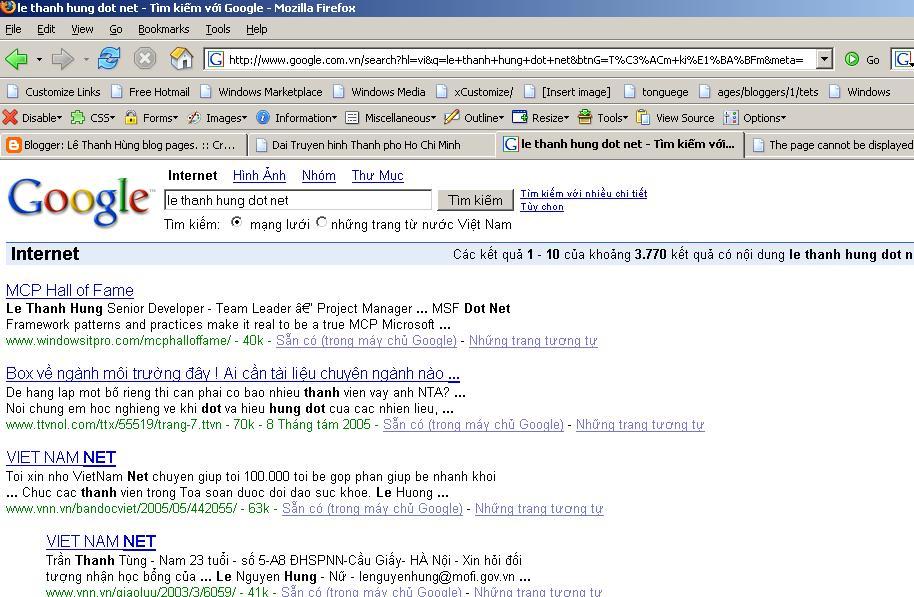The image size is (914, 597).
Task: Open the Forms developer menu
Action: (152, 118)
